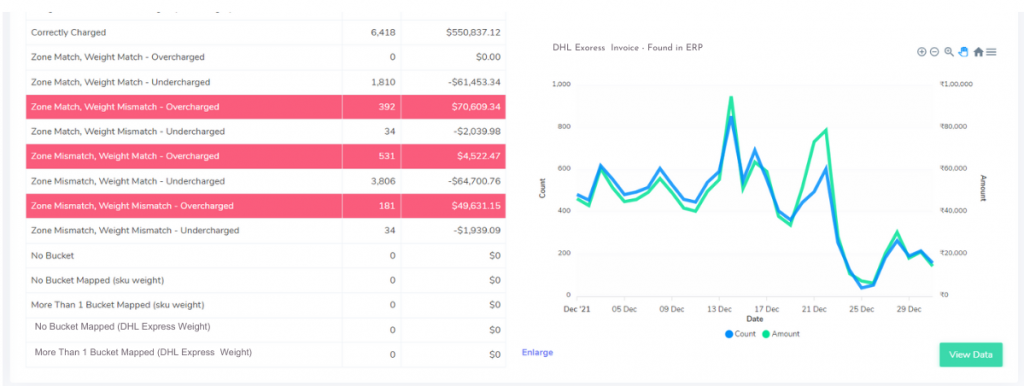The width and height of the screenshot is (1024, 386).
Task: Select Zone Match, Weight Mismatch - Overcharged row
Action: [266, 106]
